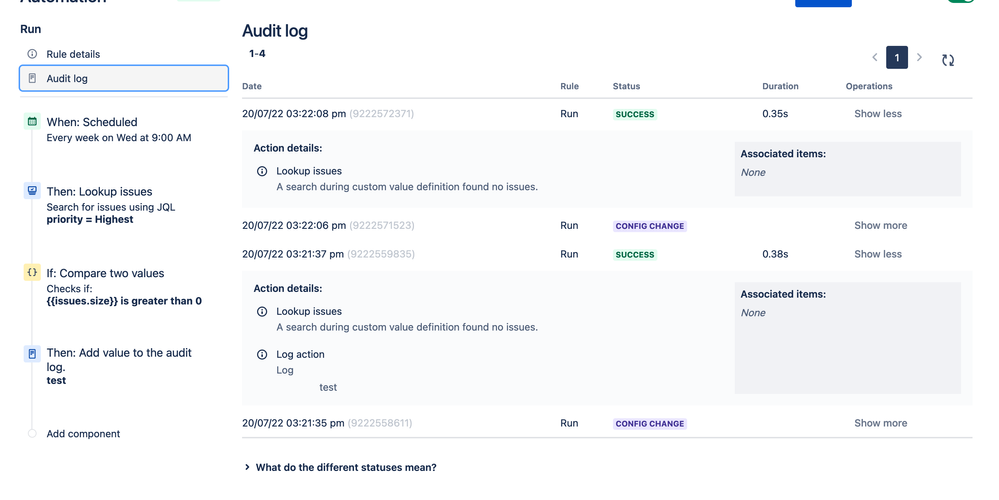Click the '1-4' results count
Screen dimensions: 999x500
pos(257,54)
